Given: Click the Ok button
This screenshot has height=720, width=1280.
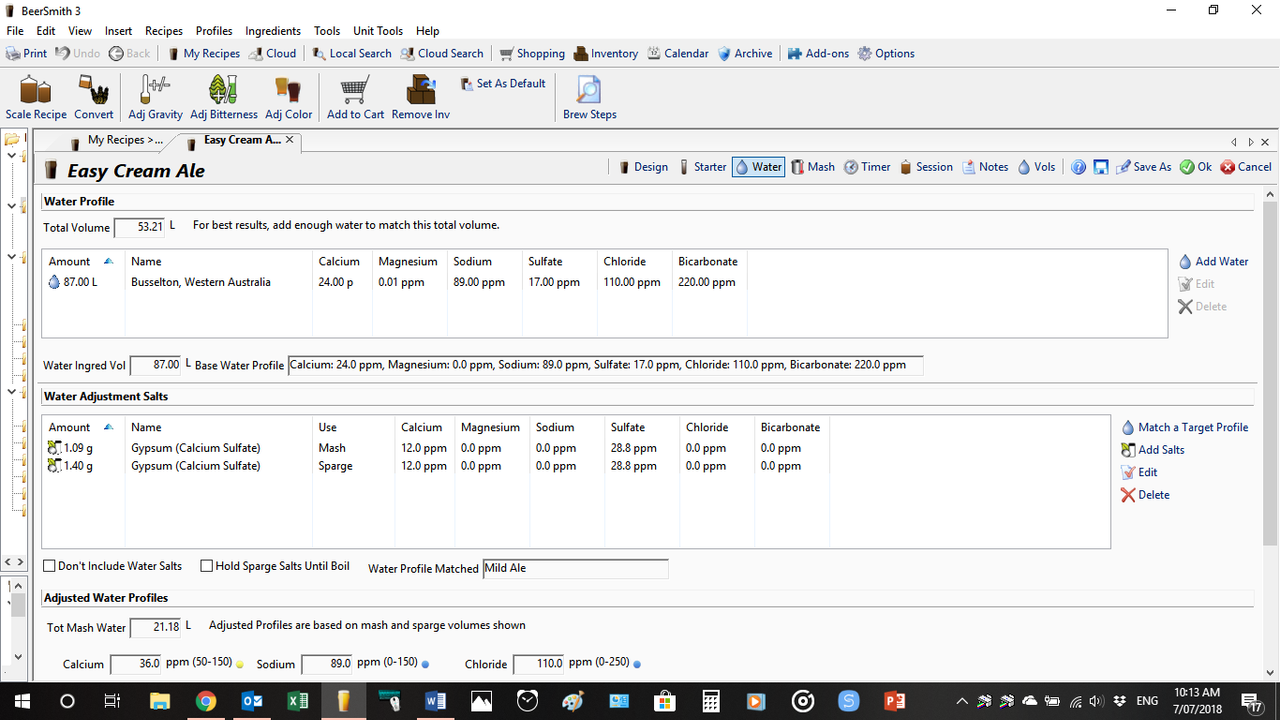Looking at the screenshot, I should pyautogui.click(x=1196, y=167).
